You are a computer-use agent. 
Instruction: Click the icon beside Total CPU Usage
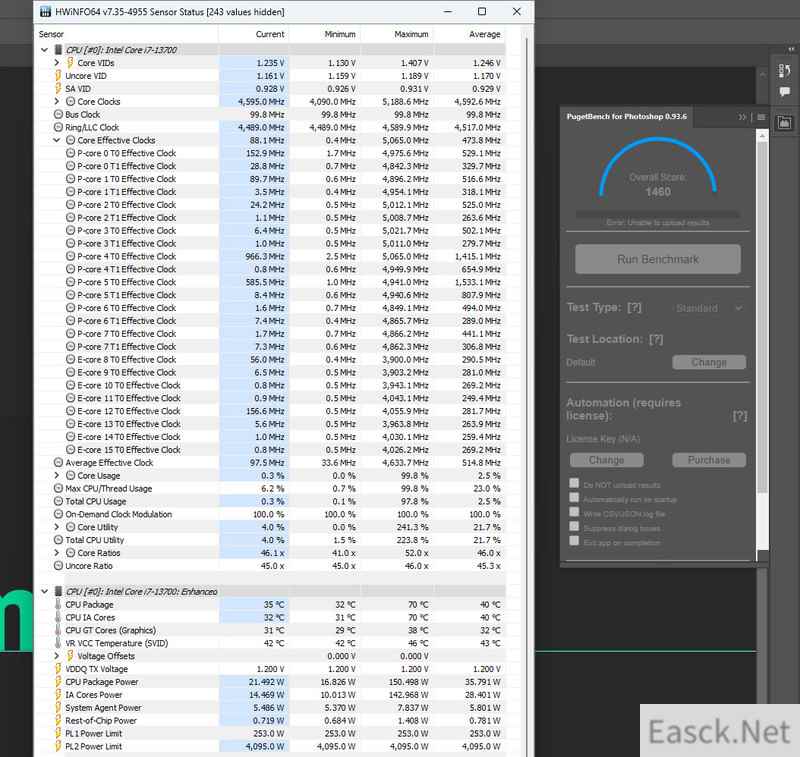click(x=58, y=501)
